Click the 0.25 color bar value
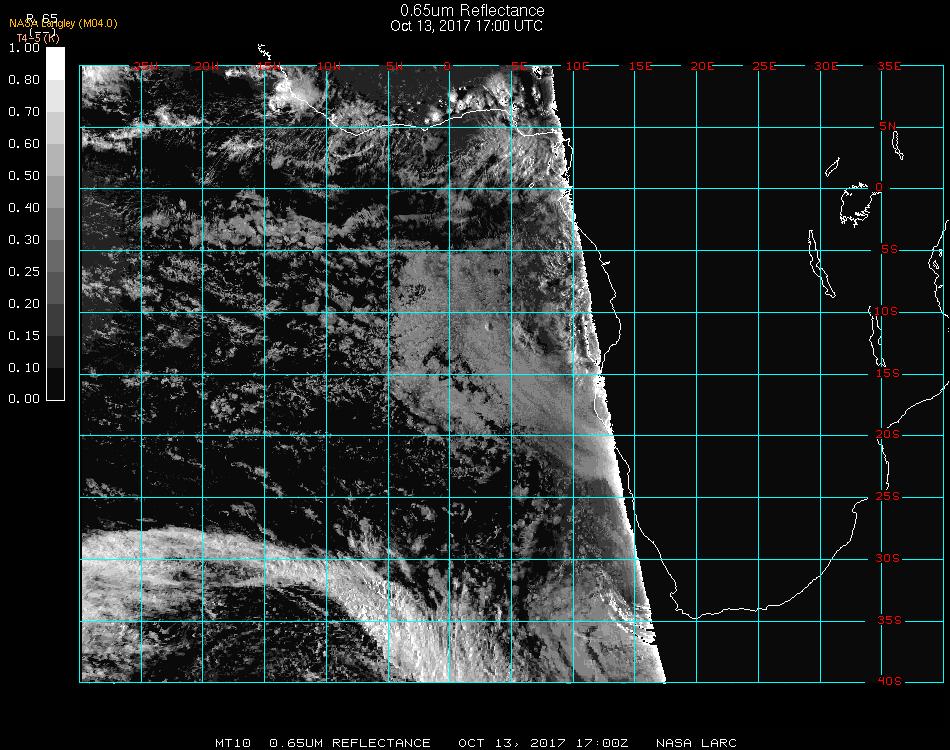This screenshot has height=750, width=950. tap(24, 271)
